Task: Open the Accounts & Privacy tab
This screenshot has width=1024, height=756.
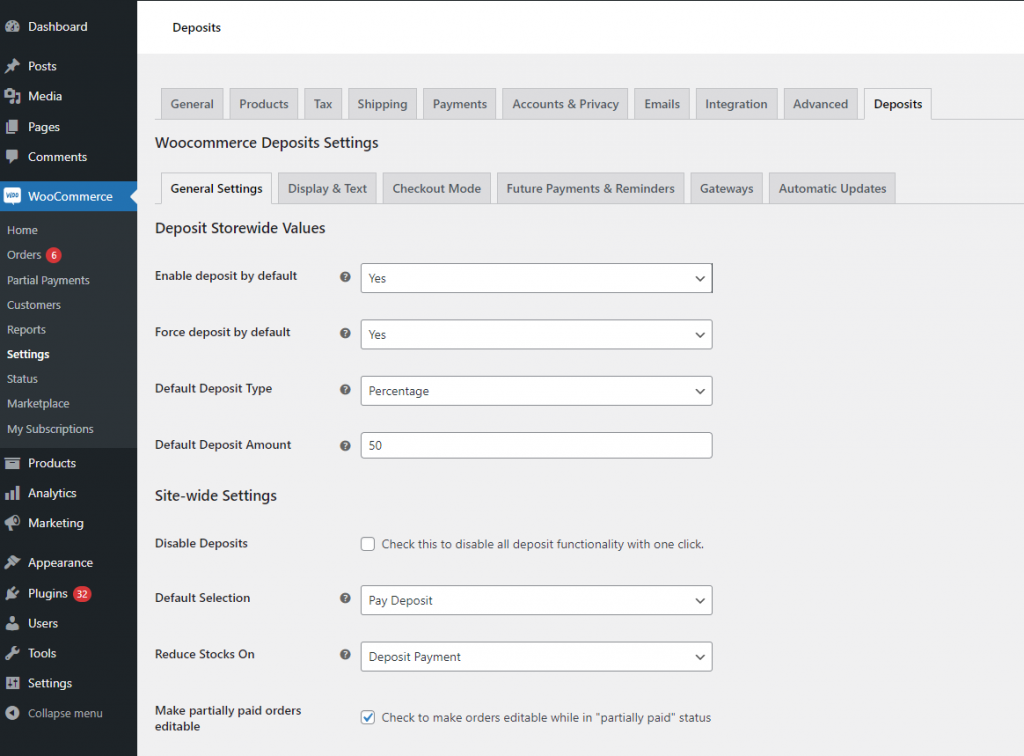Action: tap(566, 104)
